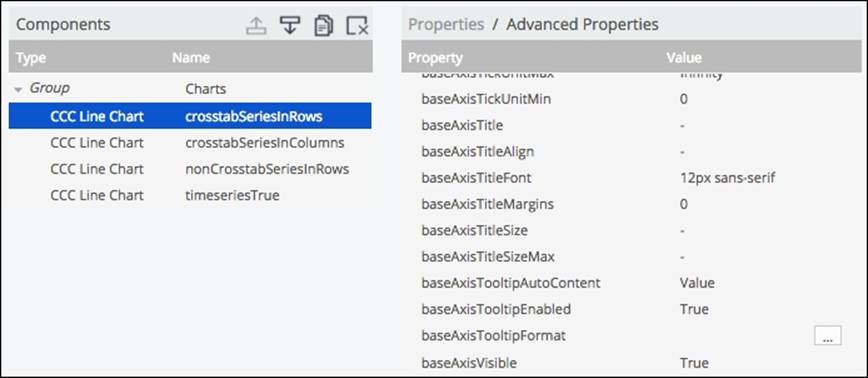Click the baseAxisTitleSizeMax property name
This screenshot has width=868, height=378.
coord(488,257)
